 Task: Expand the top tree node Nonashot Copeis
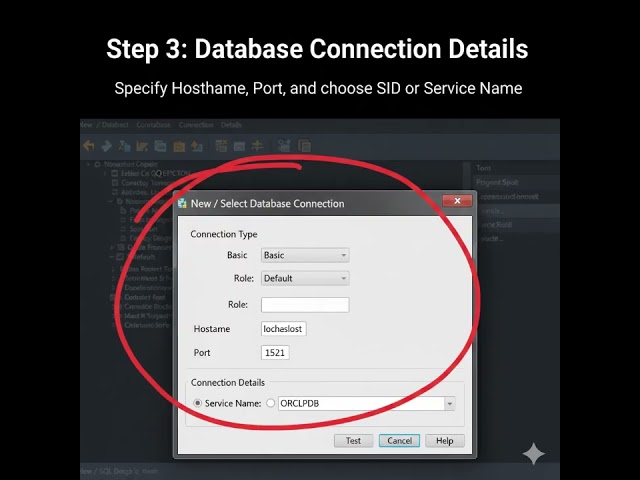[x=88, y=164]
